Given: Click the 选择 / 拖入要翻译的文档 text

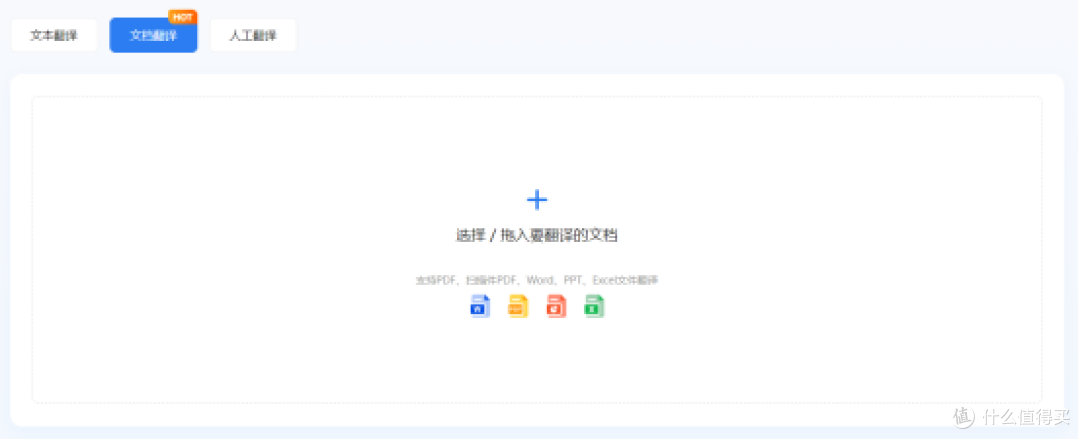Looking at the screenshot, I should point(537,235).
